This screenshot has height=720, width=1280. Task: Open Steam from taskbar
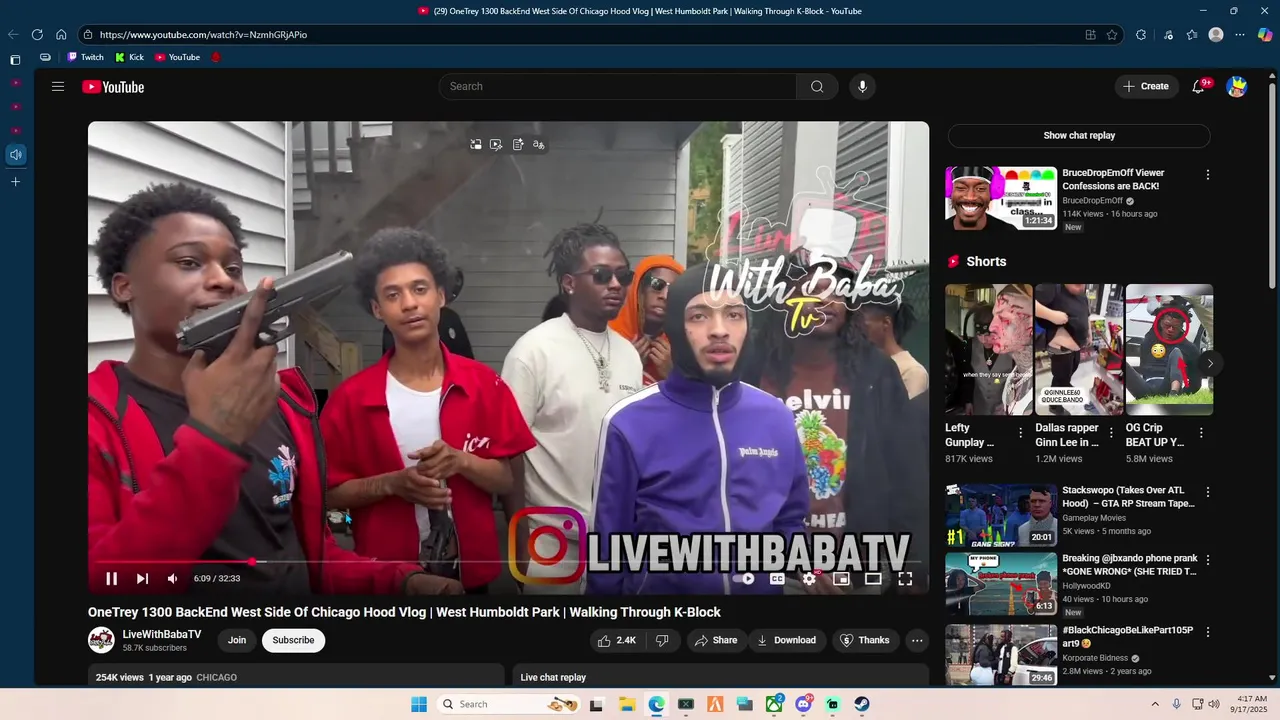862,704
